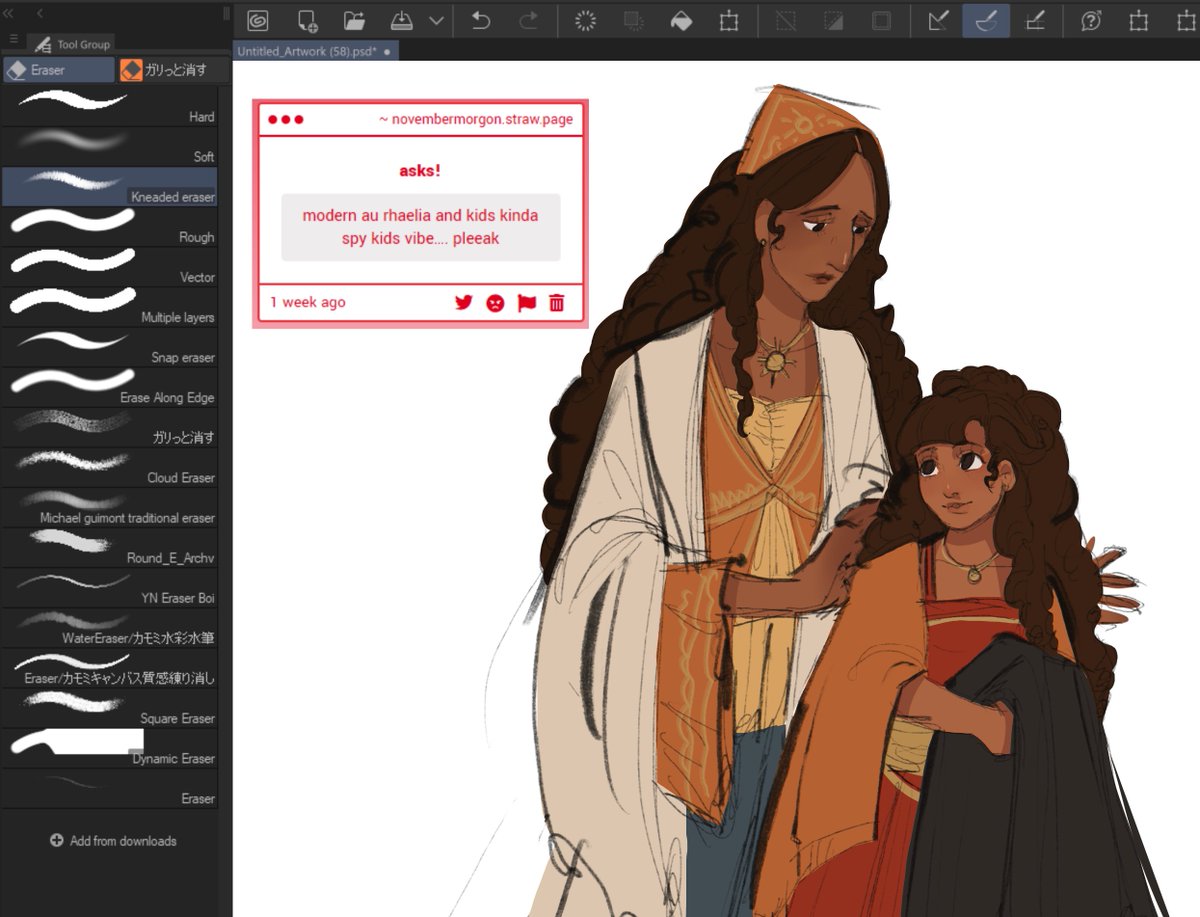This screenshot has height=917, width=1200.
Task: Select ガリっと消す eraser in list
Action: click(x=110, y=426)
